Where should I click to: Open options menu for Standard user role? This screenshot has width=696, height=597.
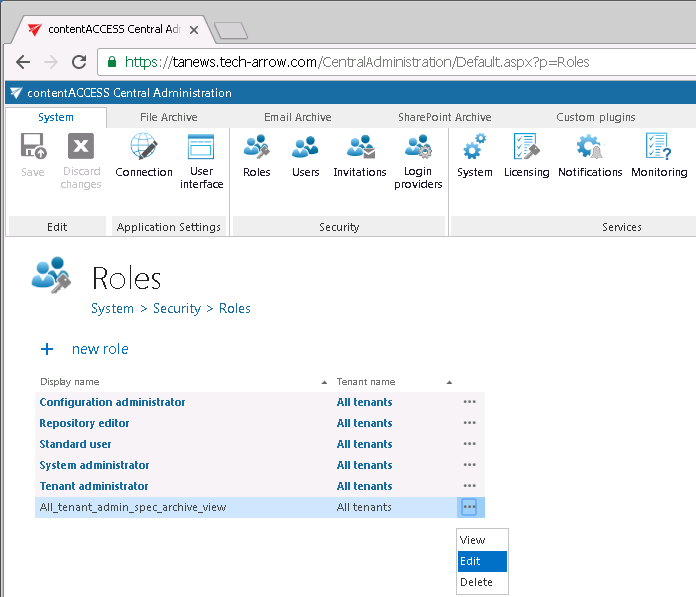point(469,444)
